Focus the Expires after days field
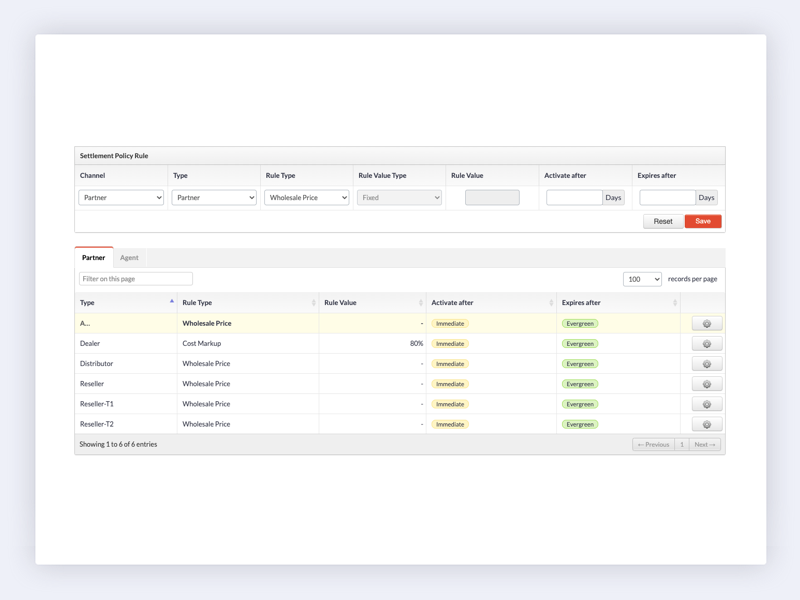This screenshot has width=800, height=600. 667,197
